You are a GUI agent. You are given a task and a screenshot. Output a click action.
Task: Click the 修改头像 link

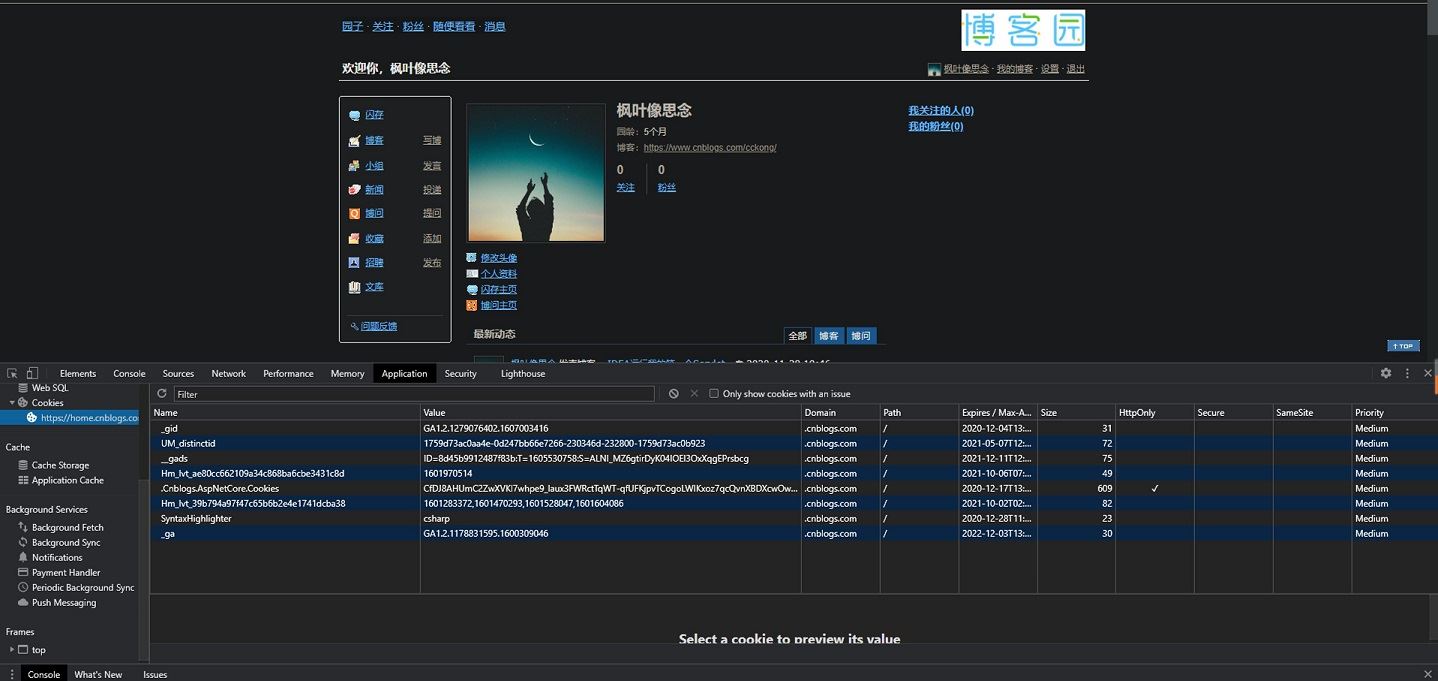click(497, 257)
